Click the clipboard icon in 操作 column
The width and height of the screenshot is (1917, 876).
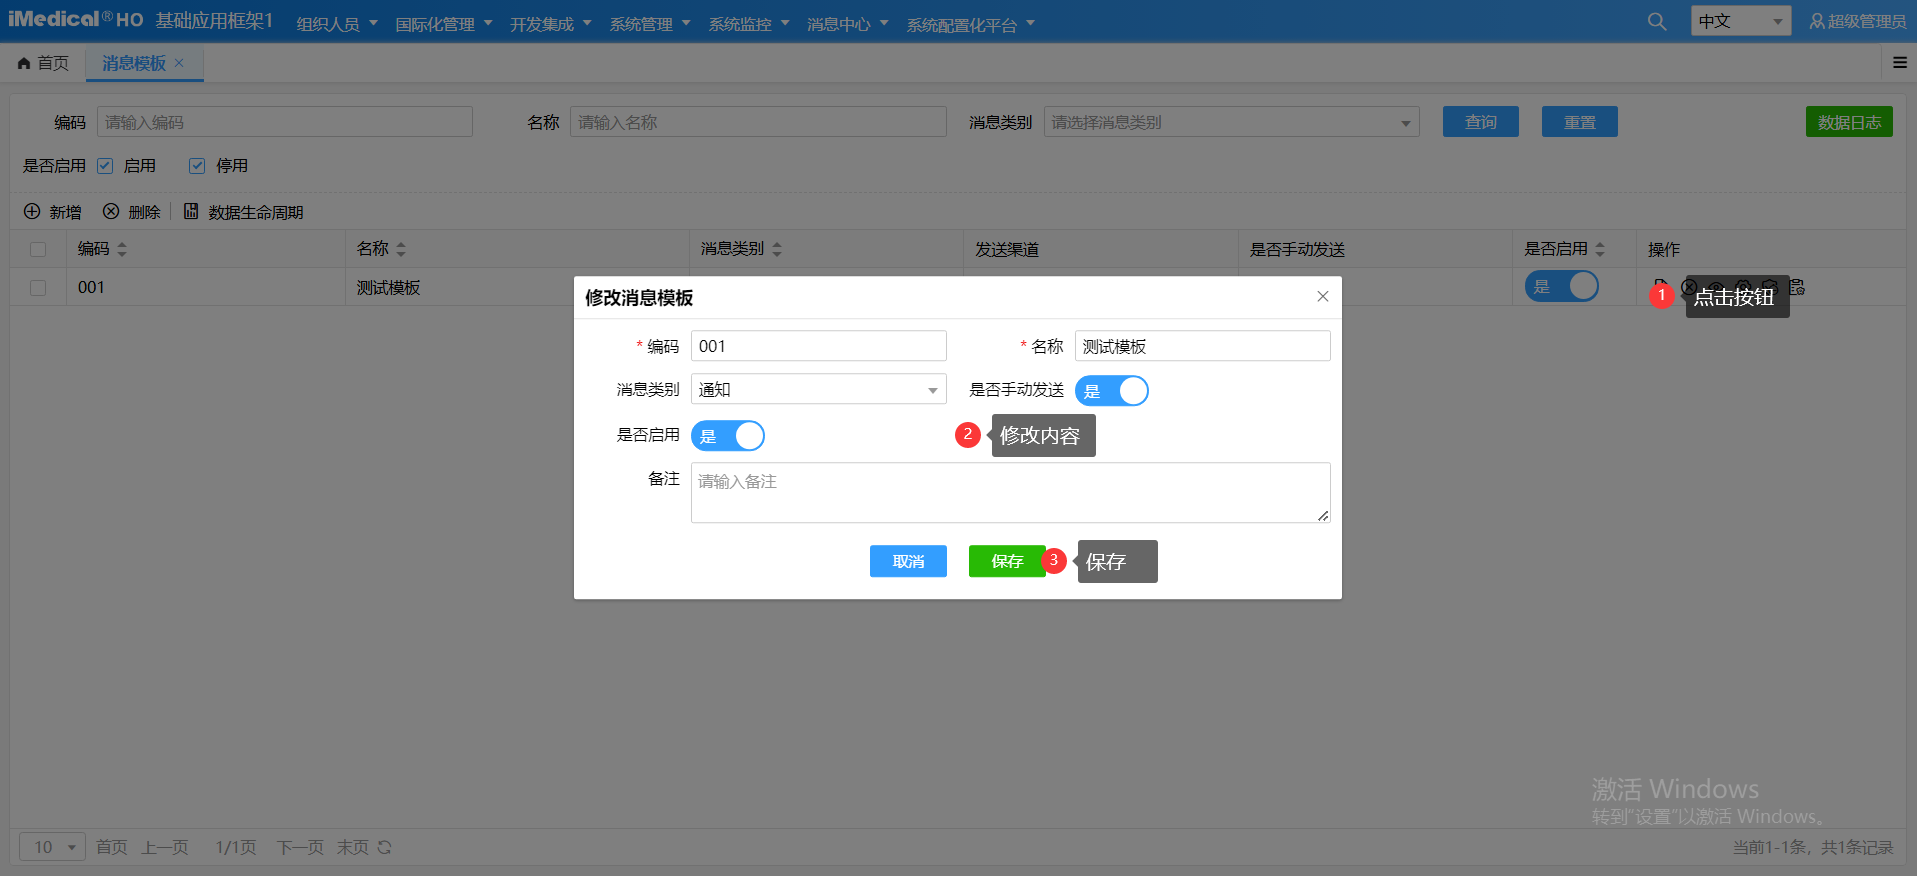click(1796, 287)
